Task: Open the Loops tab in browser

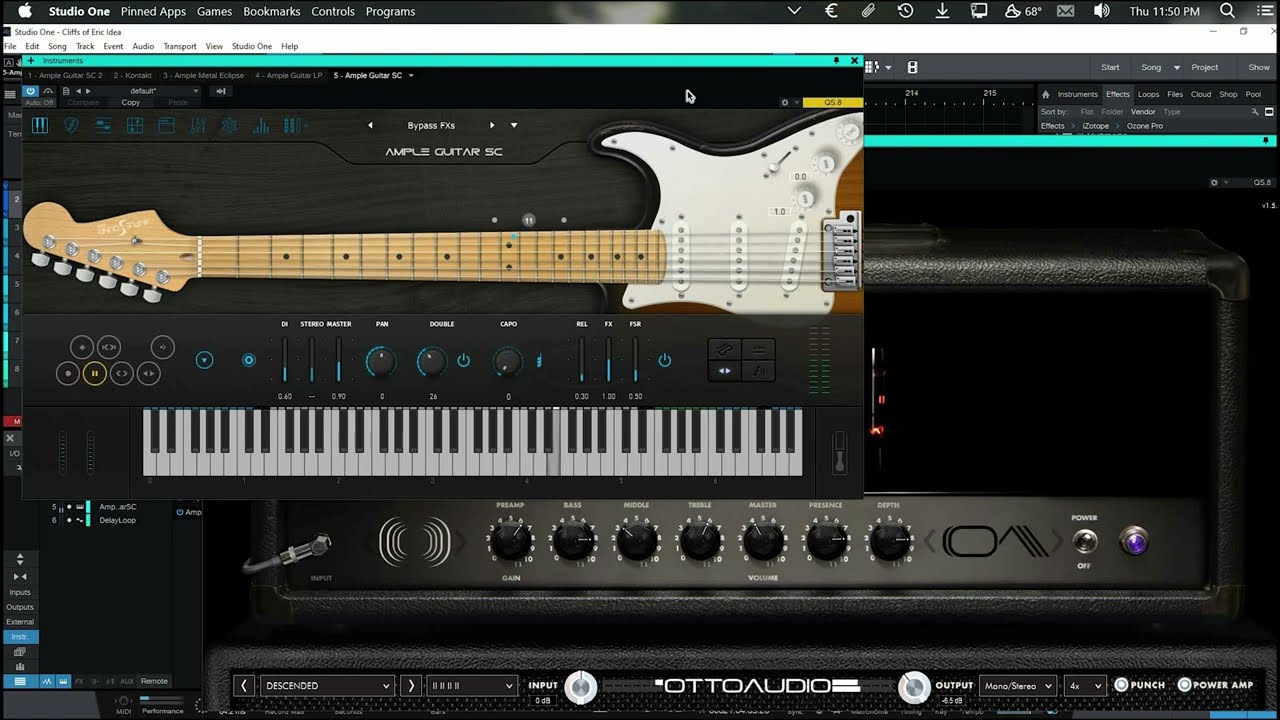Action: [x=1149, y=94]
